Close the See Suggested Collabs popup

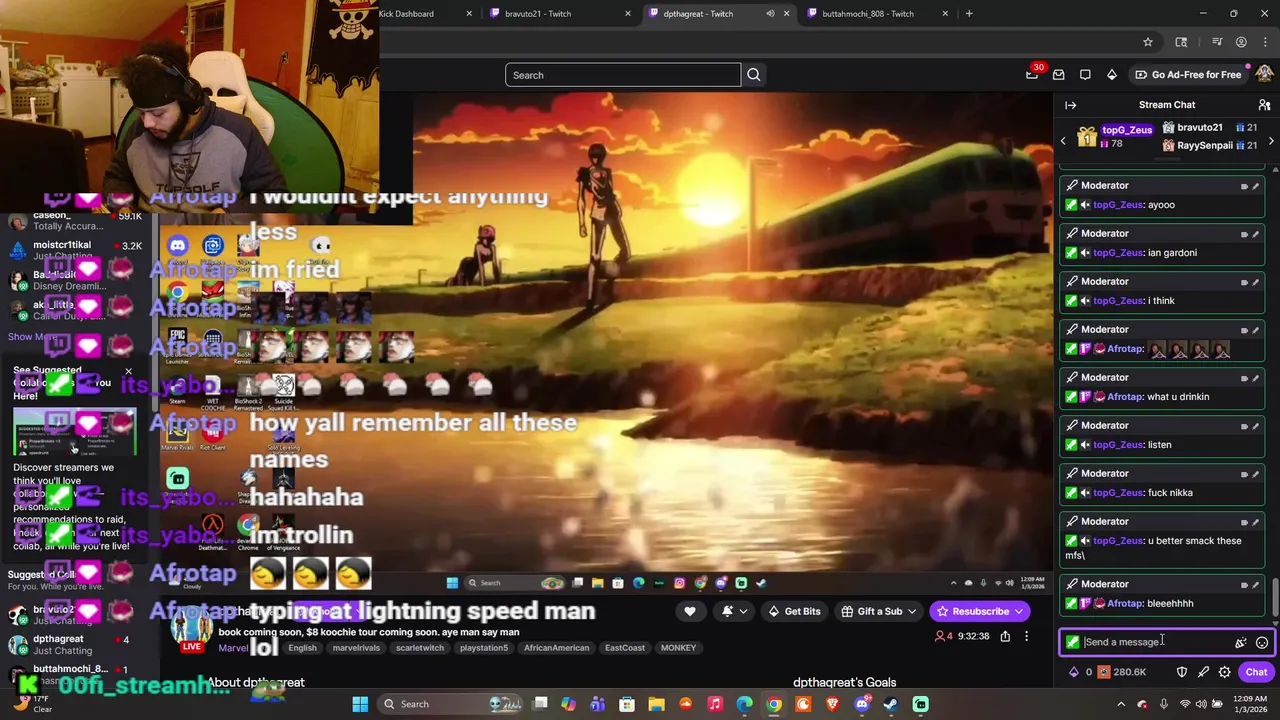point(128,372)
